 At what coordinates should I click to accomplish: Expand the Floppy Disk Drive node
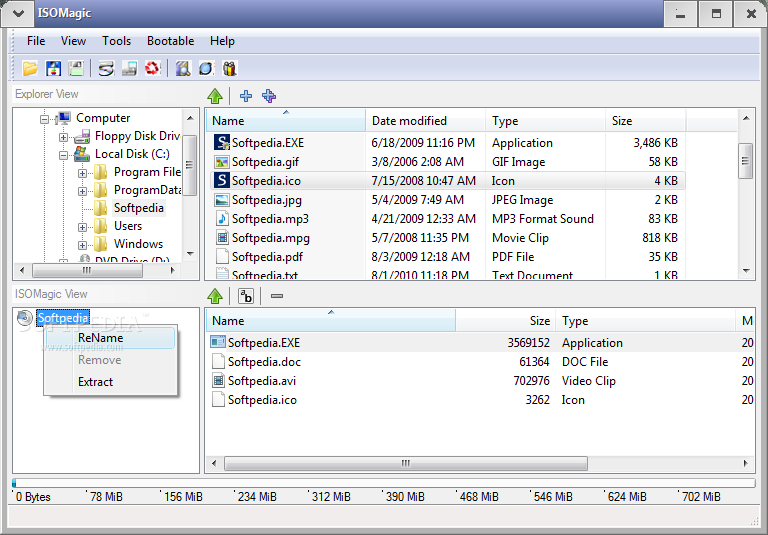(63, 137)
